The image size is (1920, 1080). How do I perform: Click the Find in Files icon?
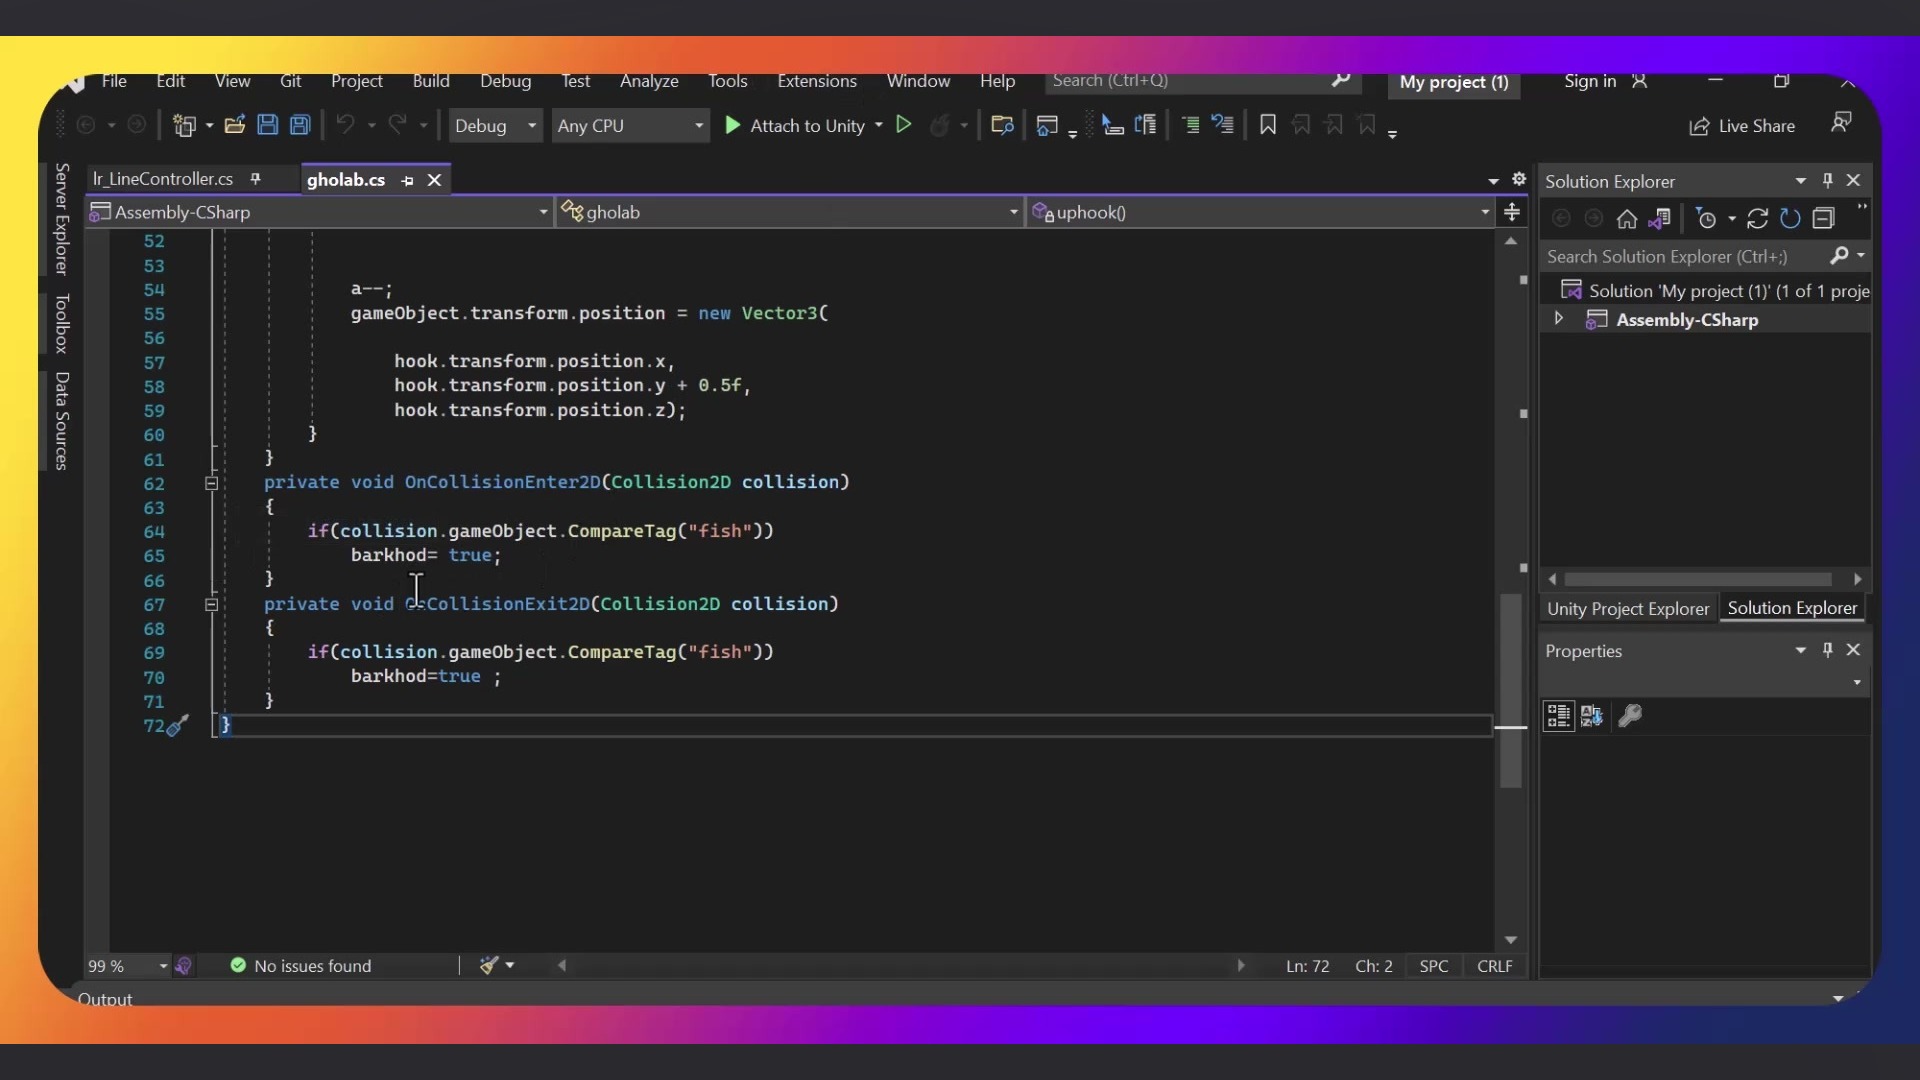click(1002, 125)
